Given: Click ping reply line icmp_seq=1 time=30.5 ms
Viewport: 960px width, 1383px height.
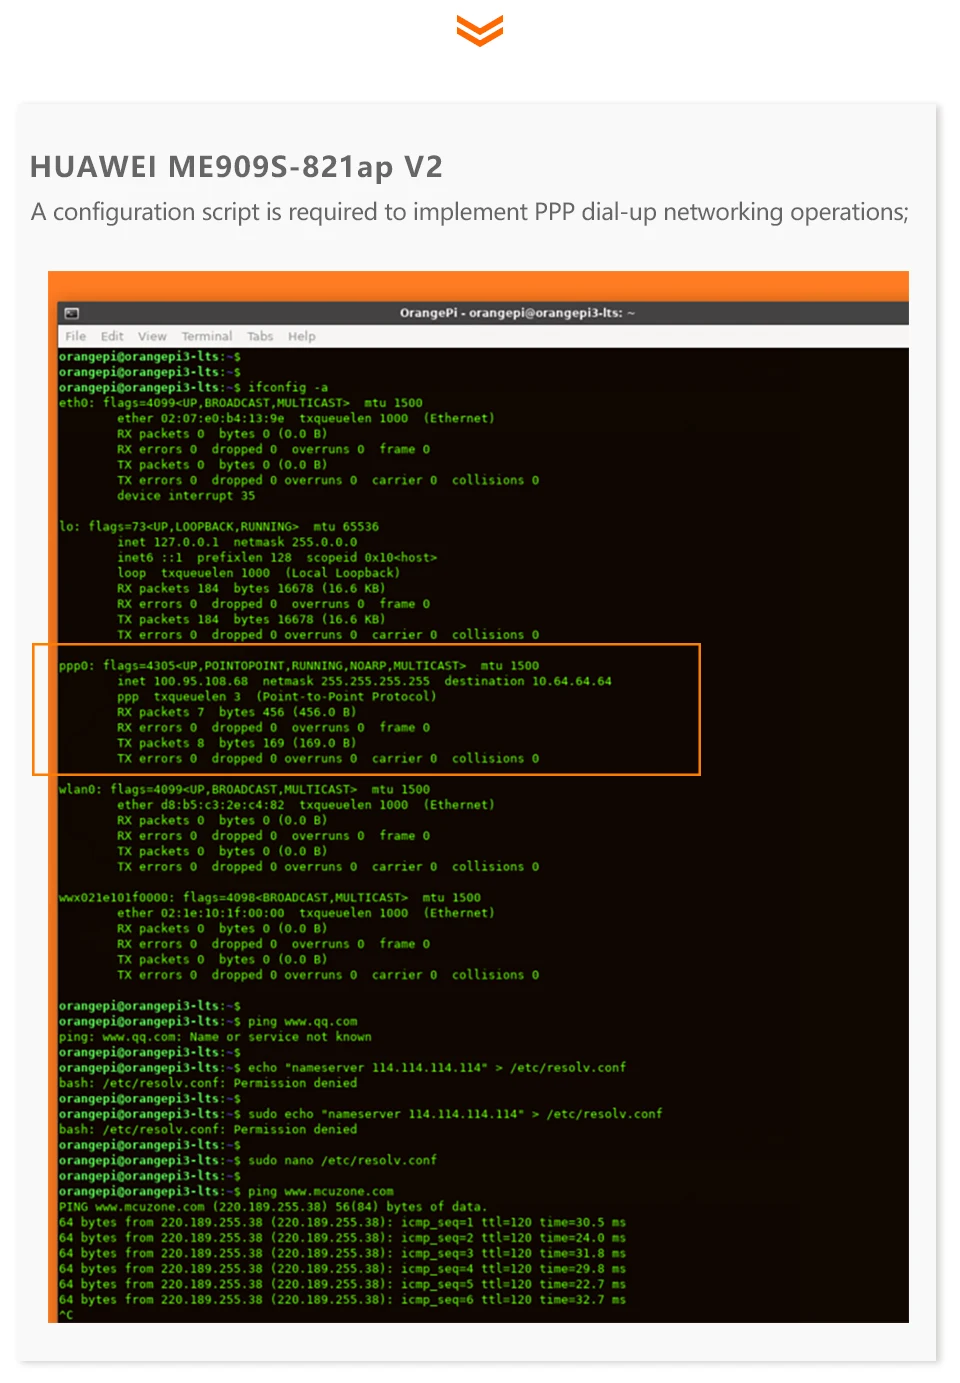Looking at the screenshot, I should [x=342, y=1223].
